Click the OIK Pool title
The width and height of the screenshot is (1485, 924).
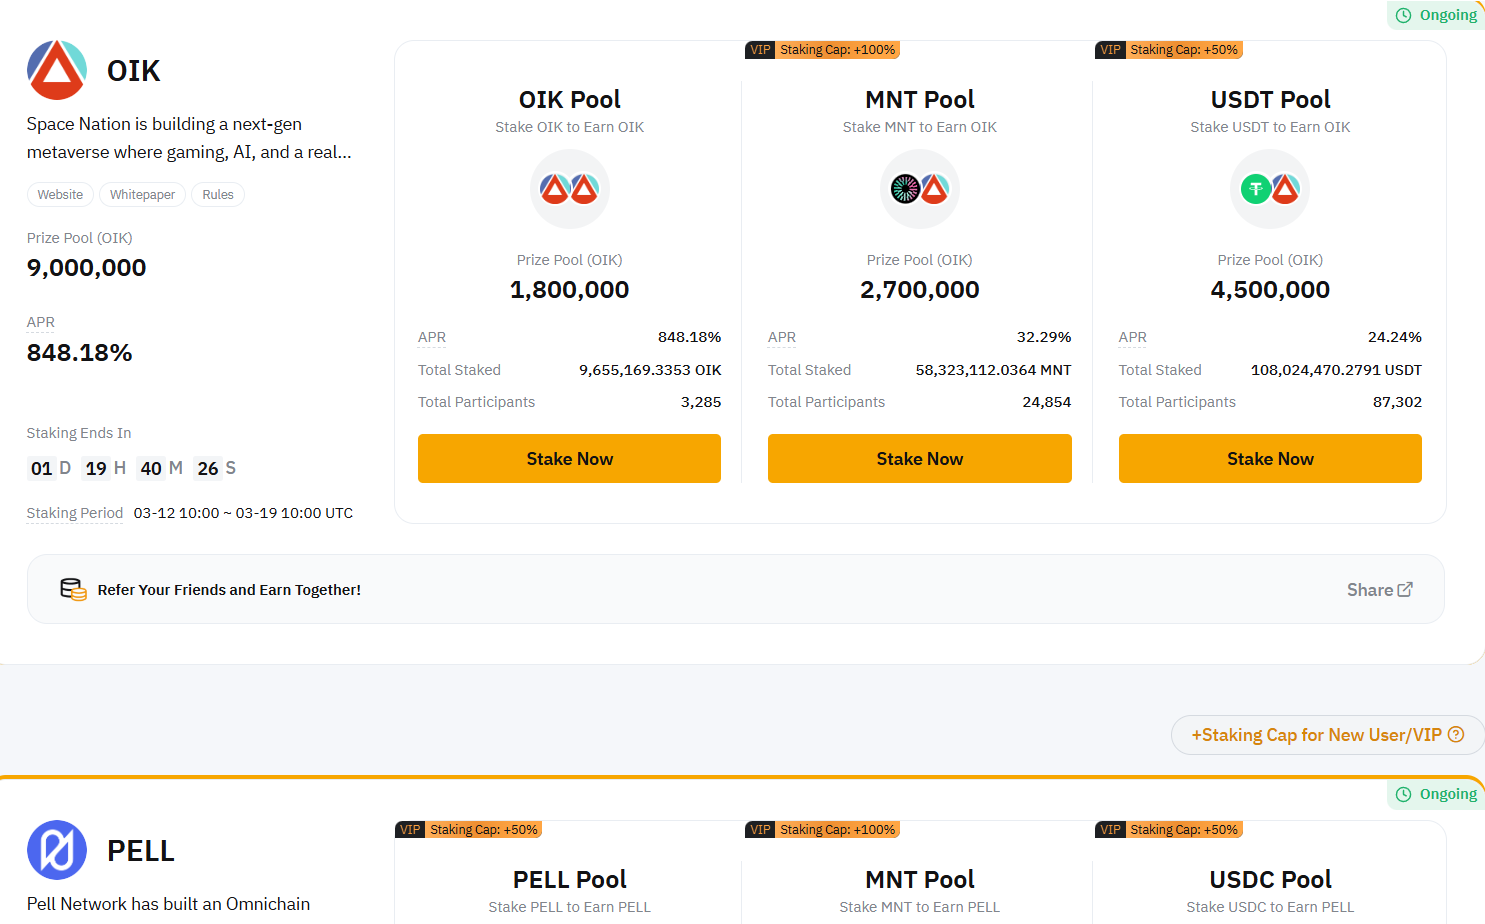[570, 100]
